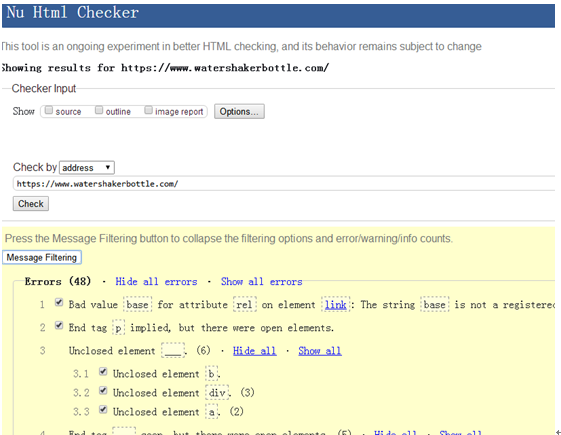Click the Errors (48) heading
The width and height of the screenshot is (561, 435).
[x=58, y=282]
